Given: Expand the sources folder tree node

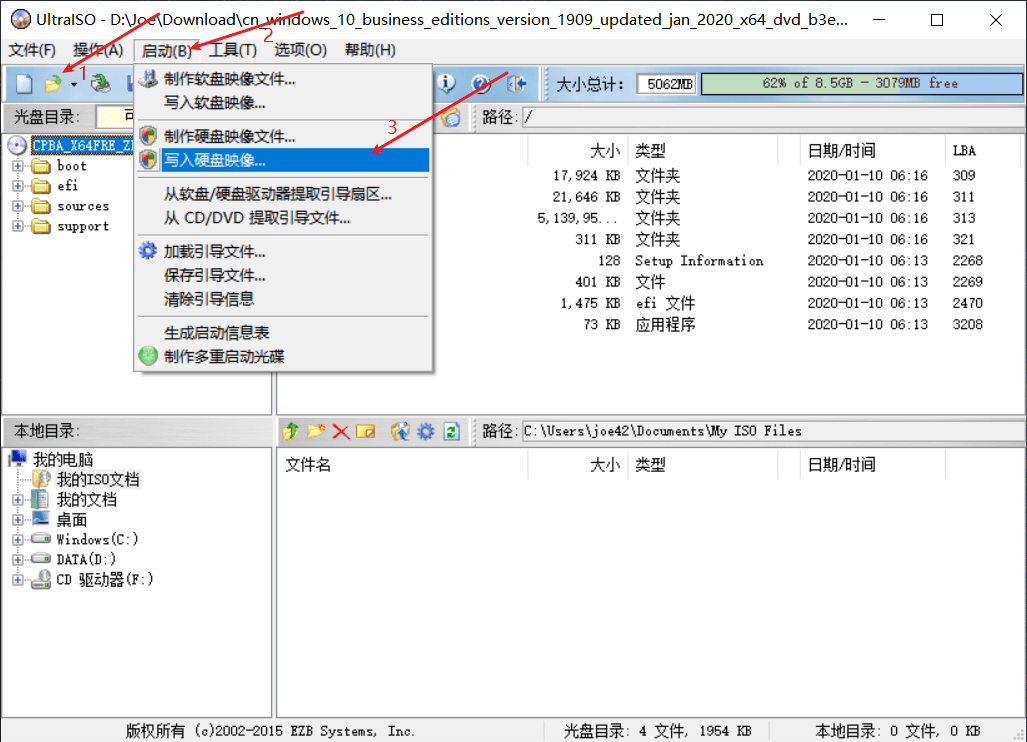Looking at the screenshot, I should (18, 206).
